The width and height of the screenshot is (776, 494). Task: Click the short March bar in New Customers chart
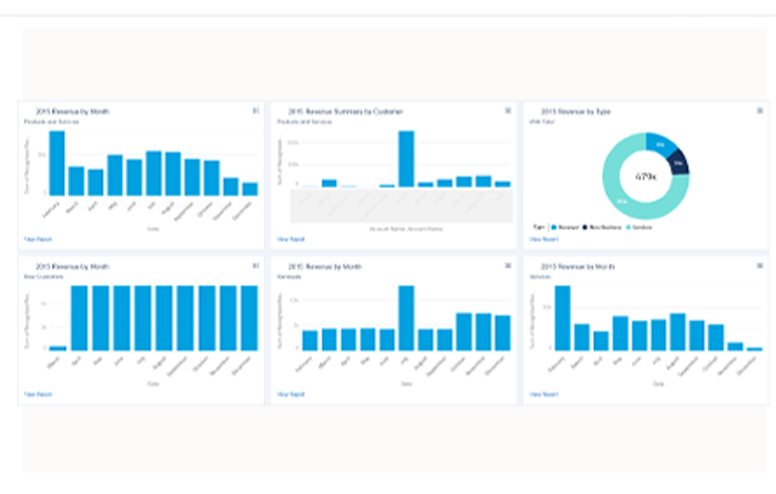click(58, 348)
